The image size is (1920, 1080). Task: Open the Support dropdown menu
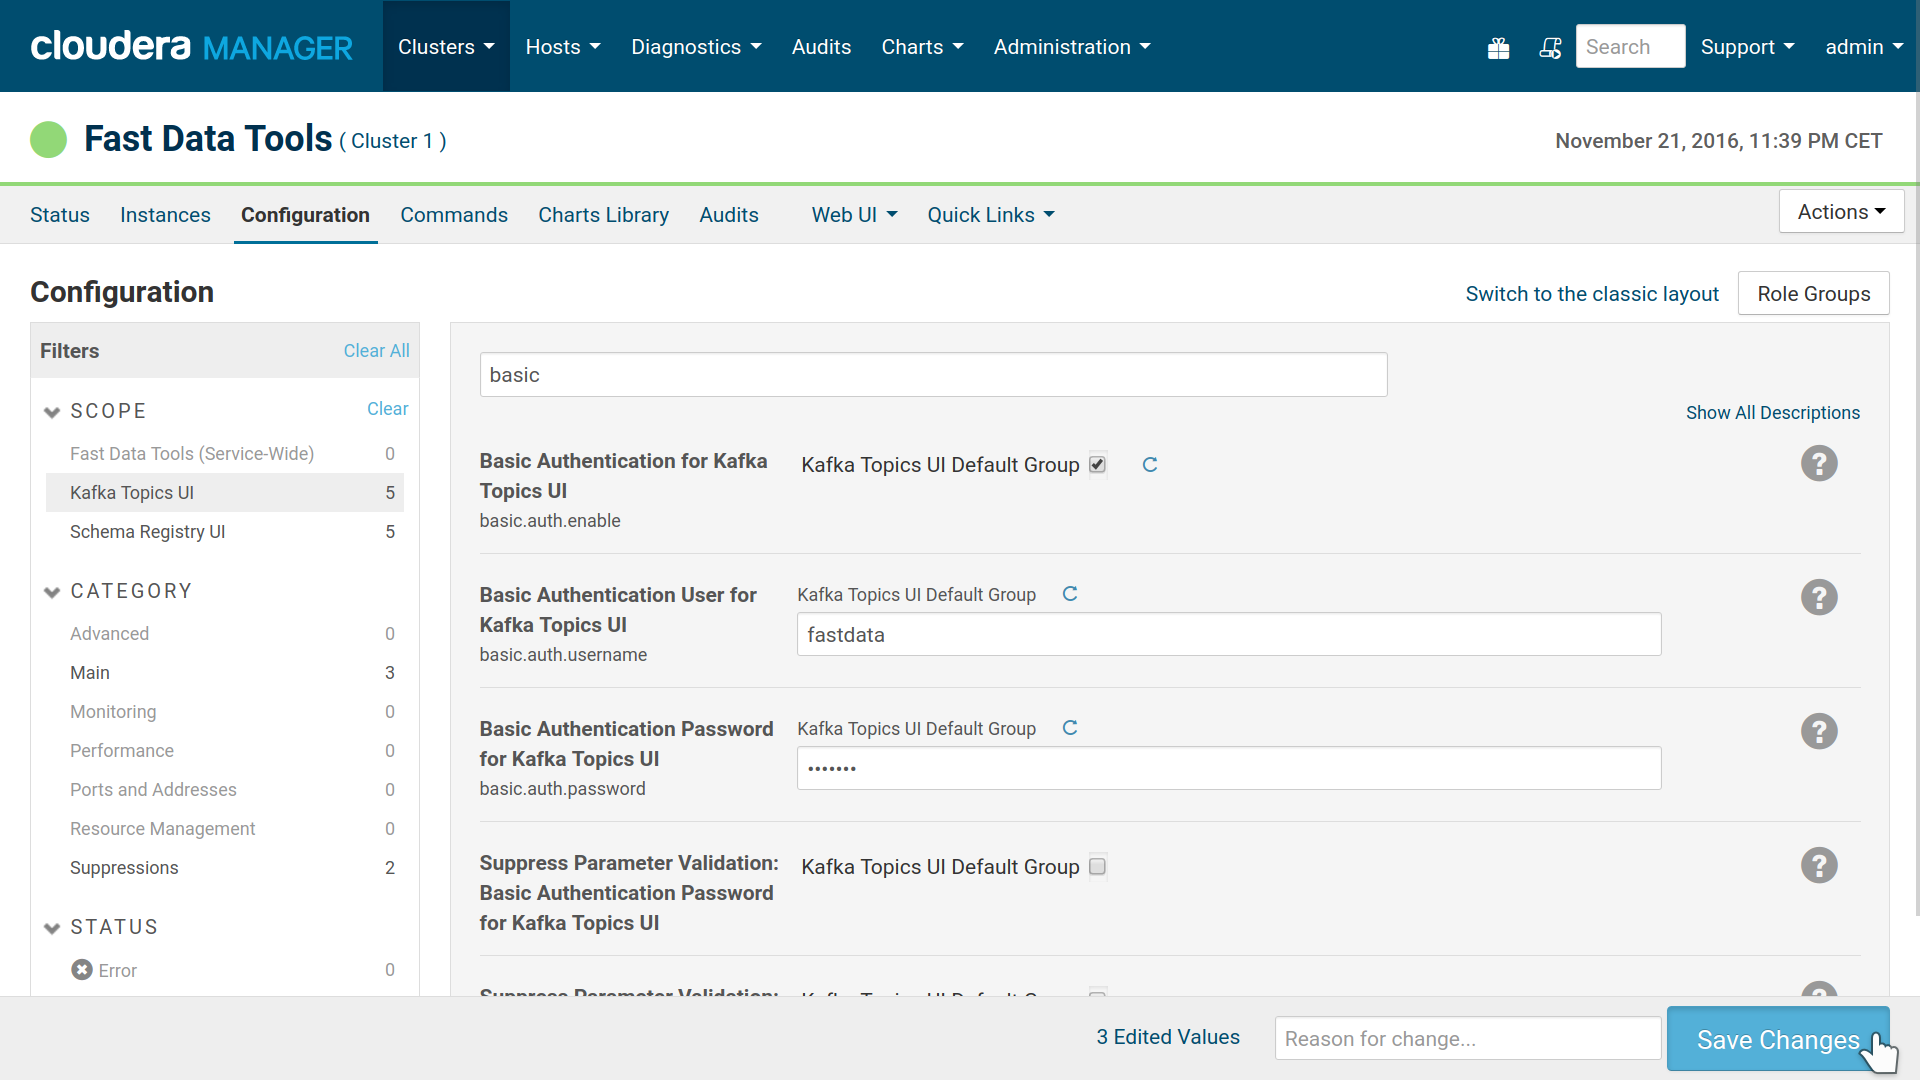(1747, 47)
